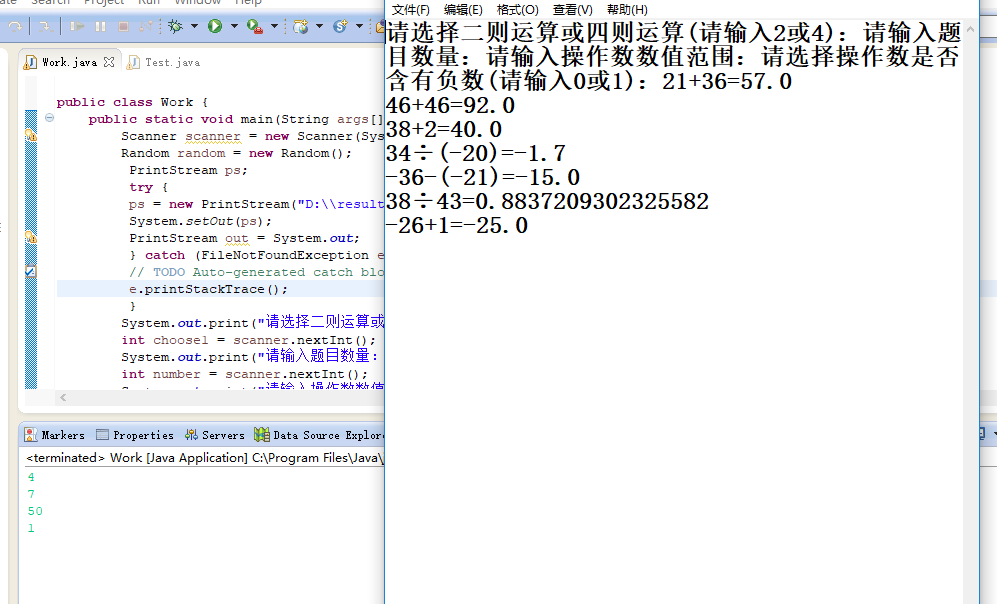Click the Step Return debug icon
The width and height of the screenshot is (997, 604).
coord(45,26)
